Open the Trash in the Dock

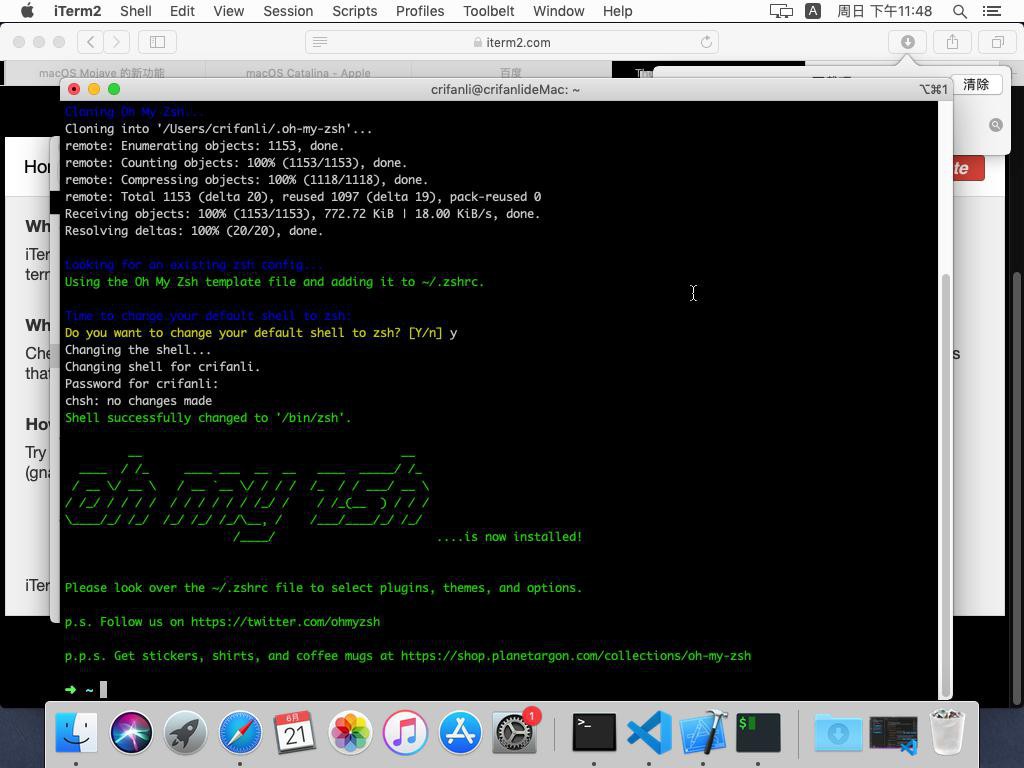click(947, 732)
